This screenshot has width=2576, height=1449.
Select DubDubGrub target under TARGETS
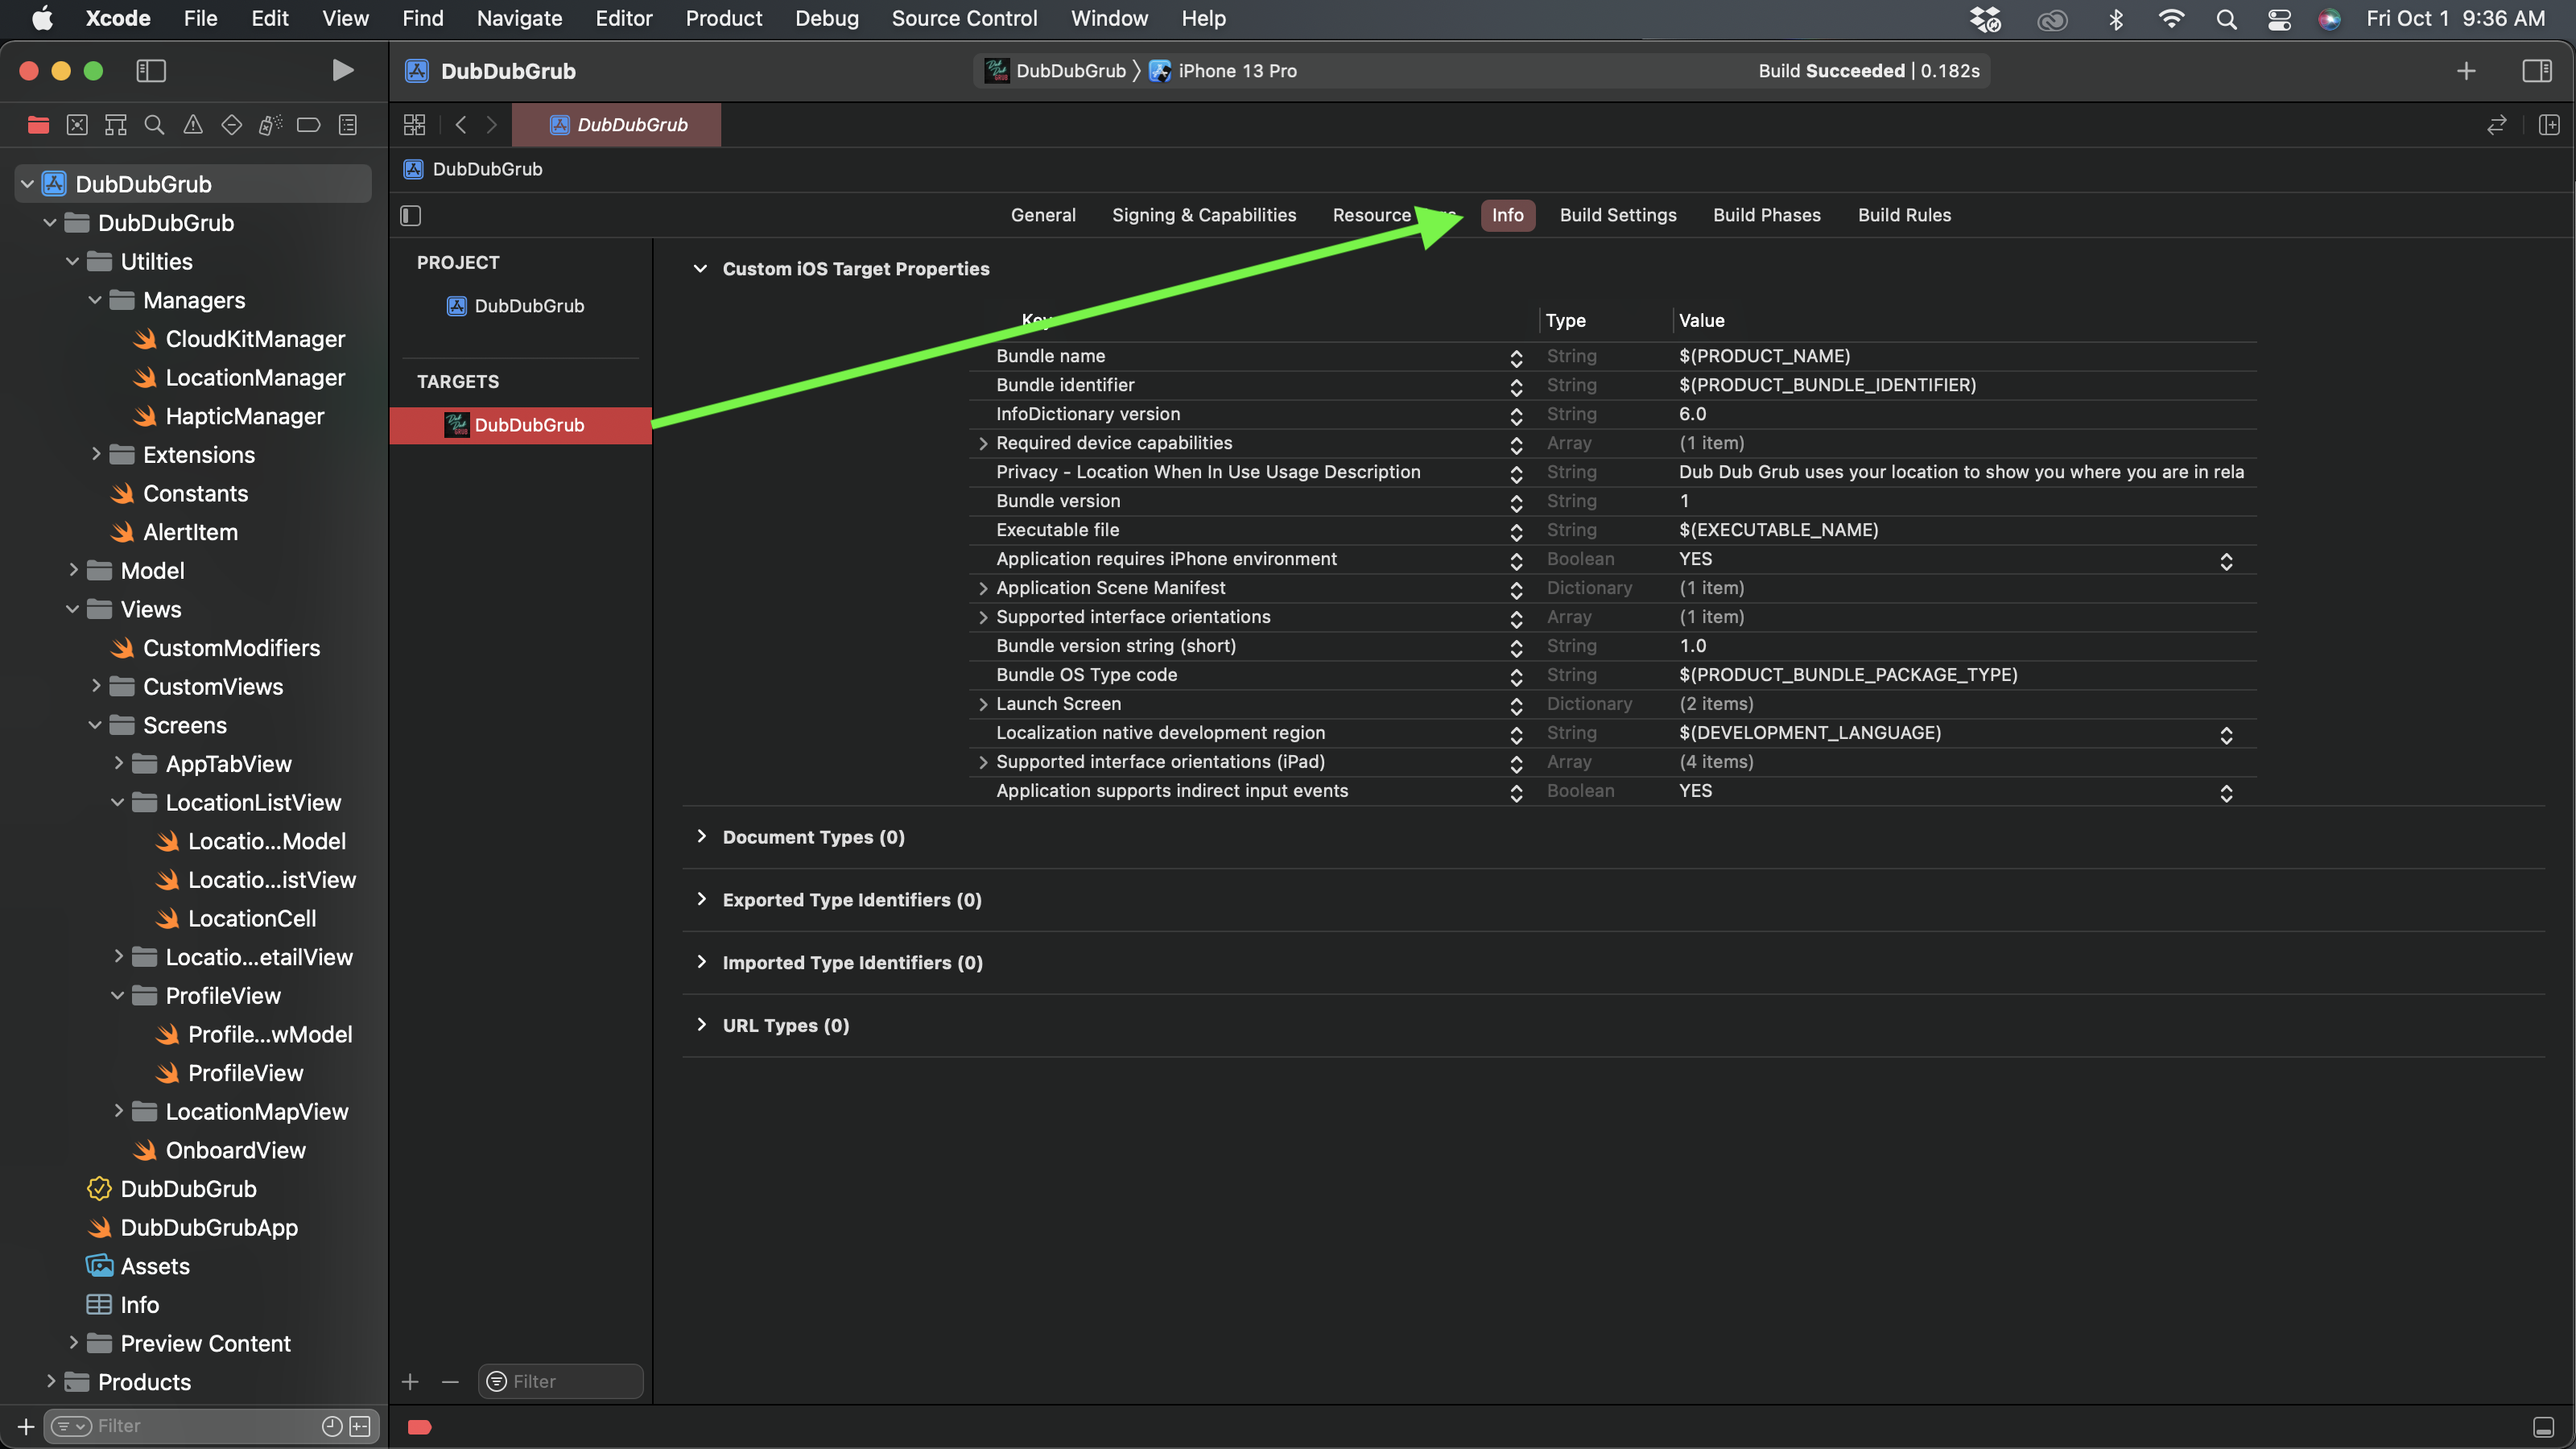coord(521,425)
